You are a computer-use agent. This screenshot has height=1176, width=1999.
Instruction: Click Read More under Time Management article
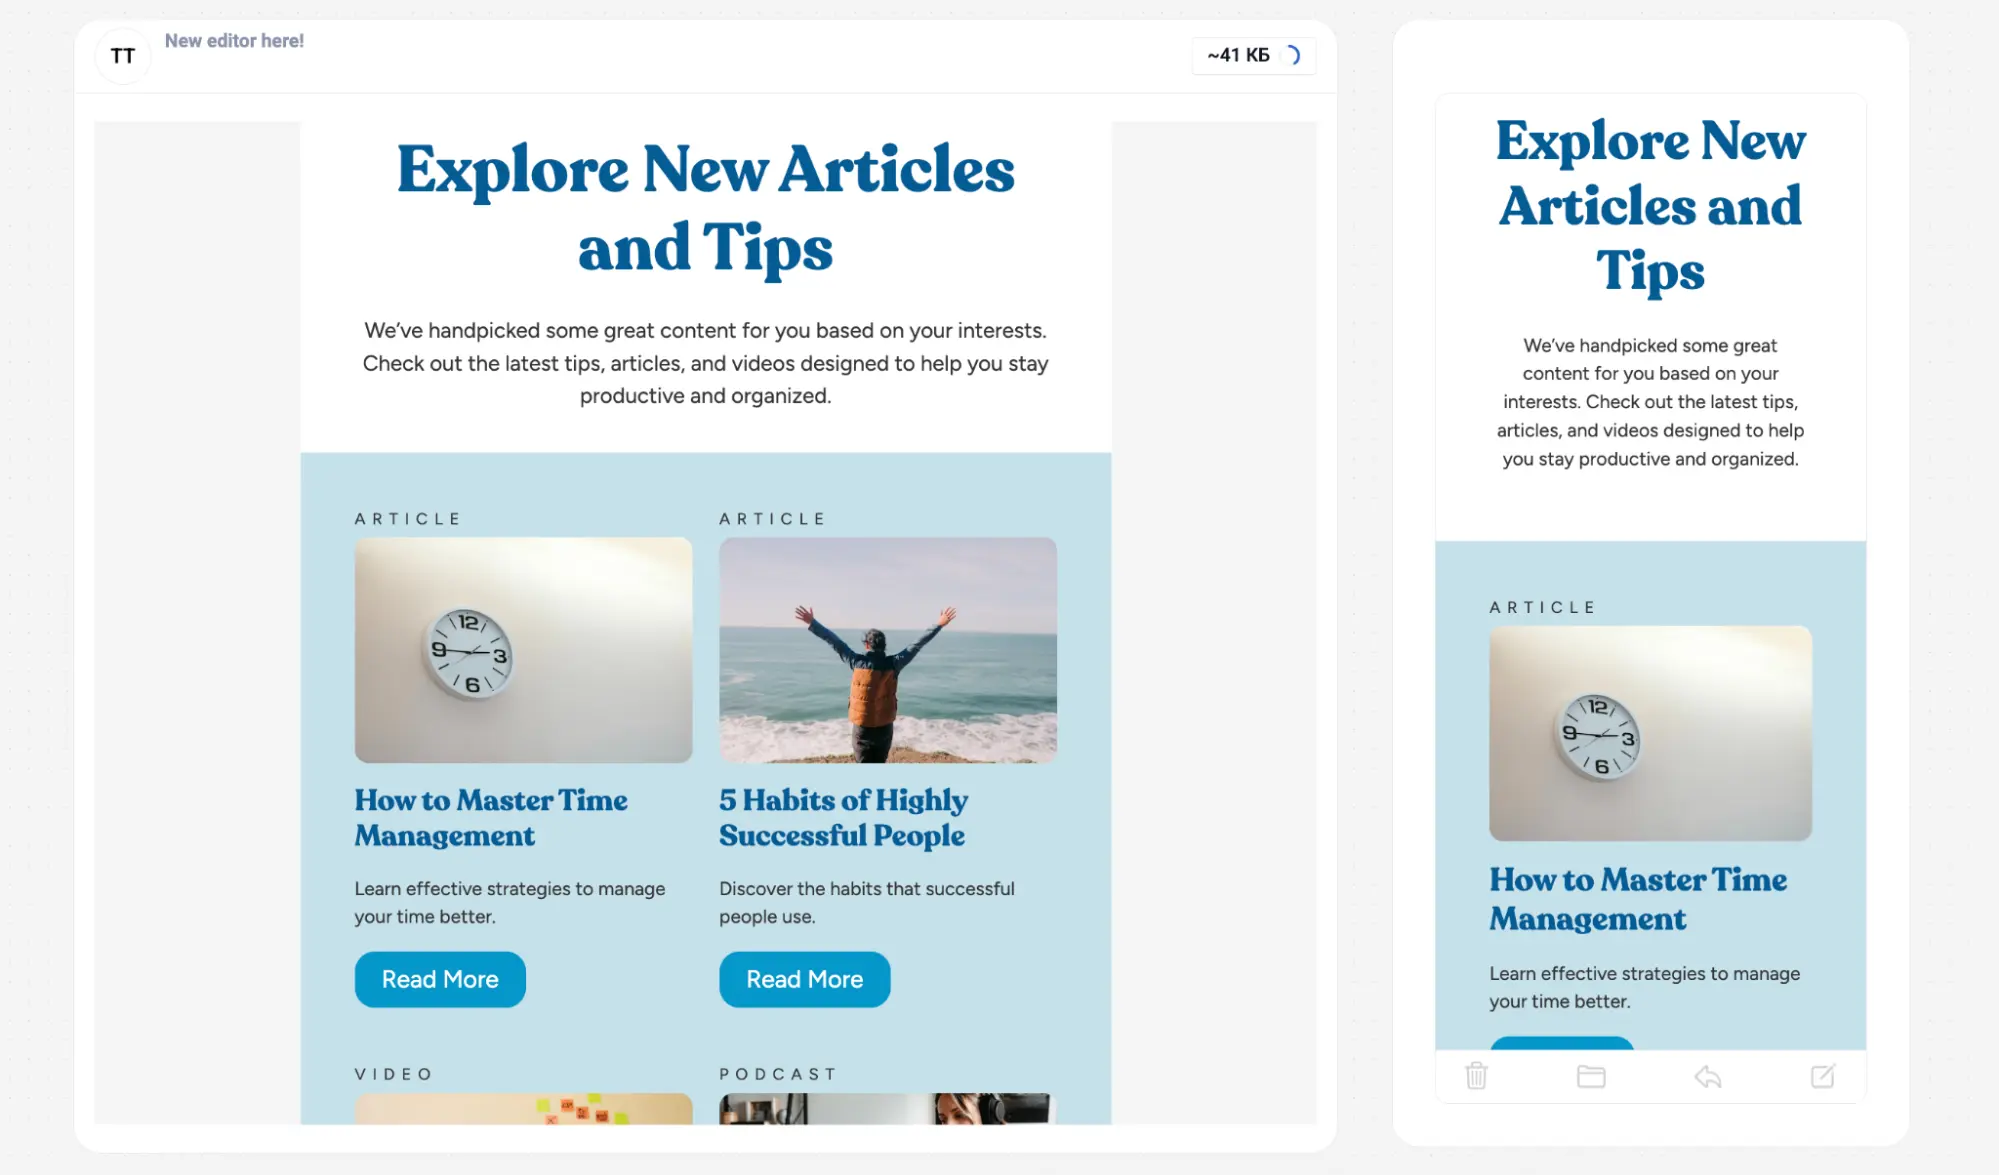point(440,979)
